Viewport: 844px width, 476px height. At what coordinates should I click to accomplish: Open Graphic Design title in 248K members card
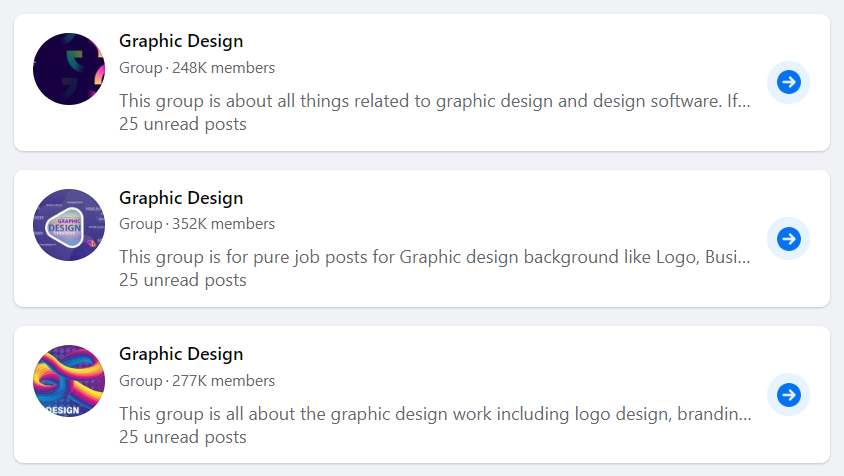tap(181, 41)
